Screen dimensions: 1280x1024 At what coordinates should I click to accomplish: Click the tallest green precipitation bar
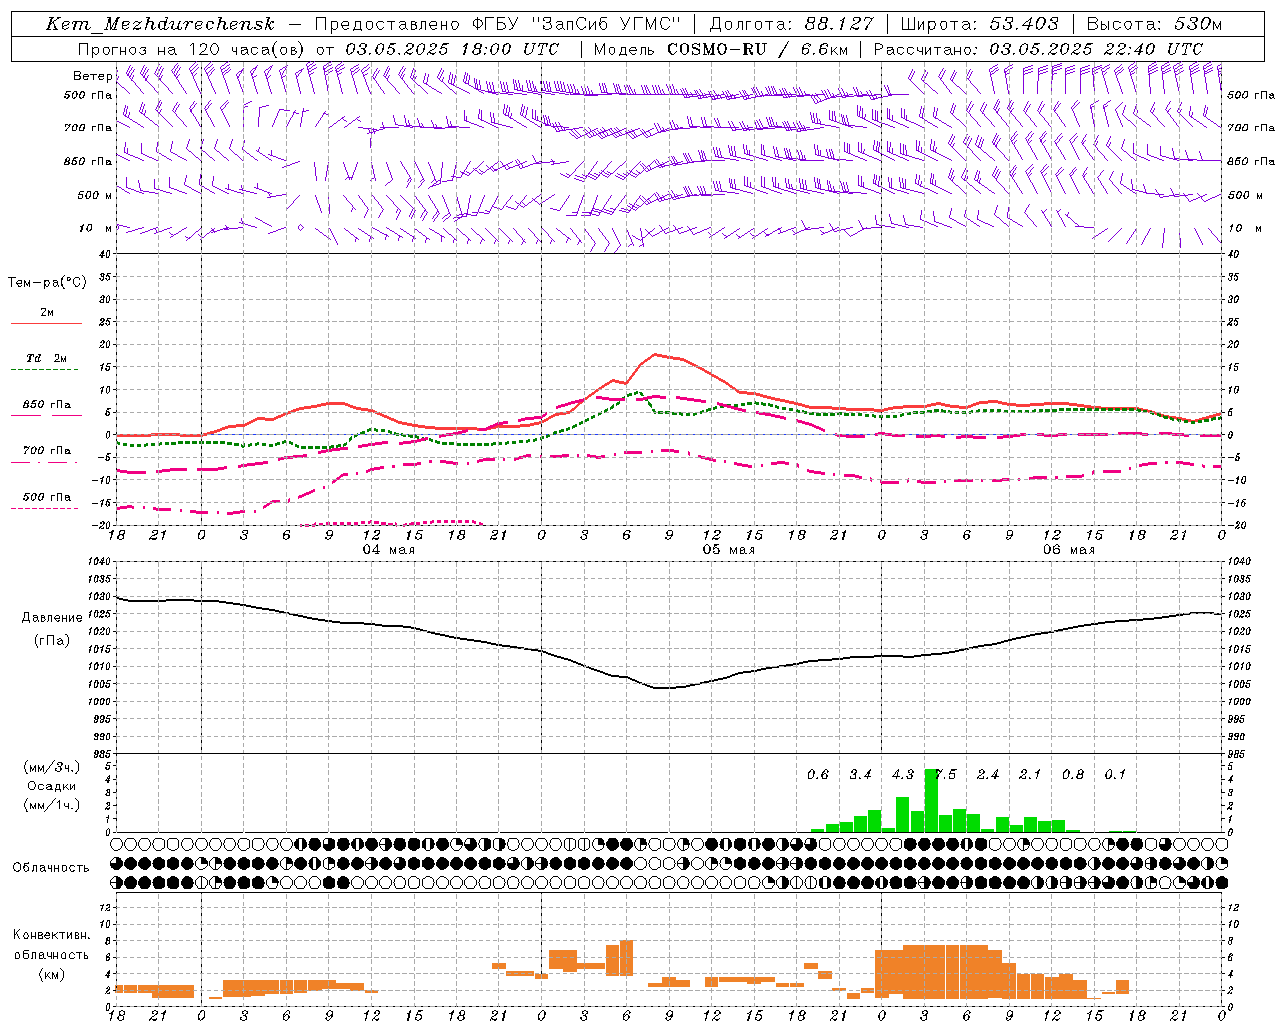(x=931, y=800)
